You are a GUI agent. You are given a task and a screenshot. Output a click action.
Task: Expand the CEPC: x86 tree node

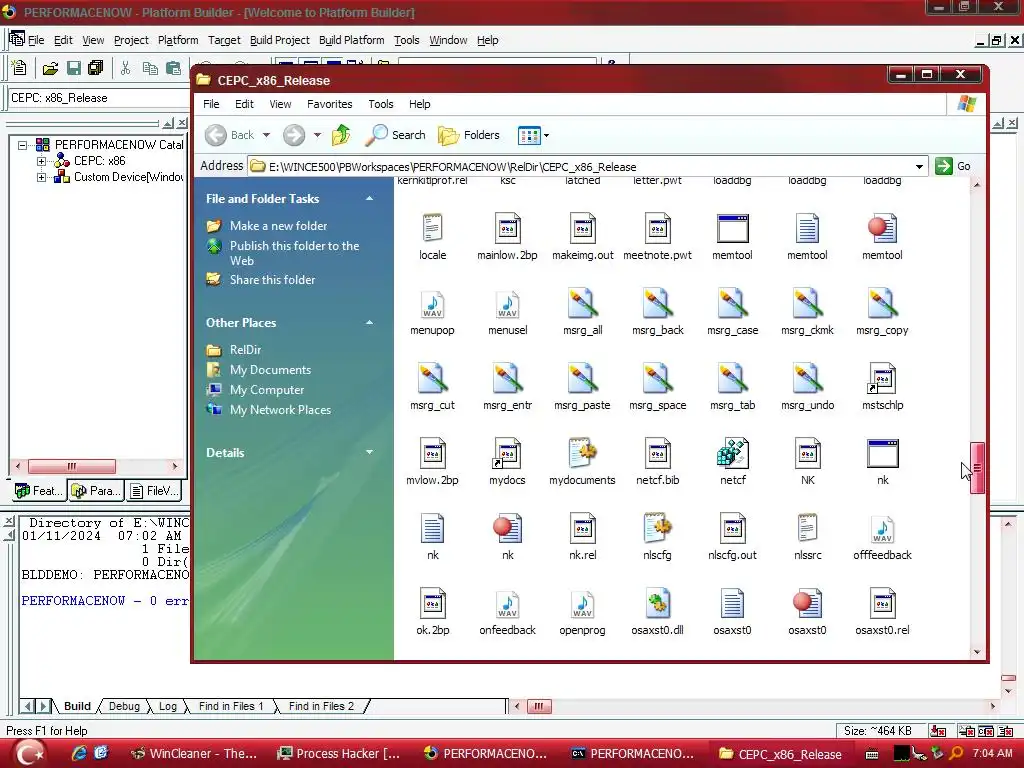point(41,161)
